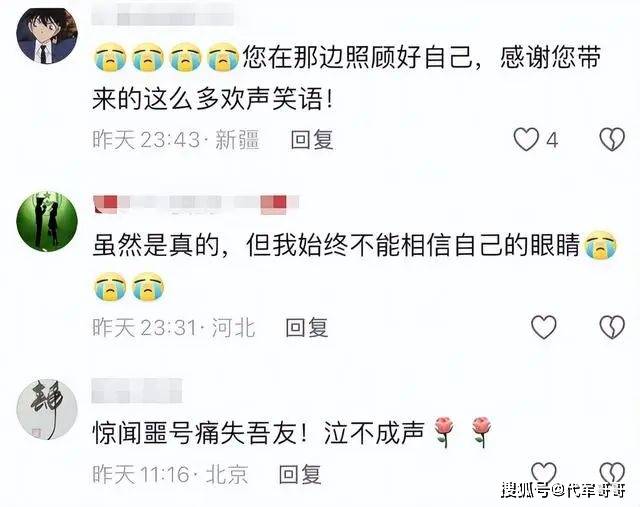Click the 搜狐号 watermark at bottom right
This screenshot has width=640, height=507.
click(564, 490)
